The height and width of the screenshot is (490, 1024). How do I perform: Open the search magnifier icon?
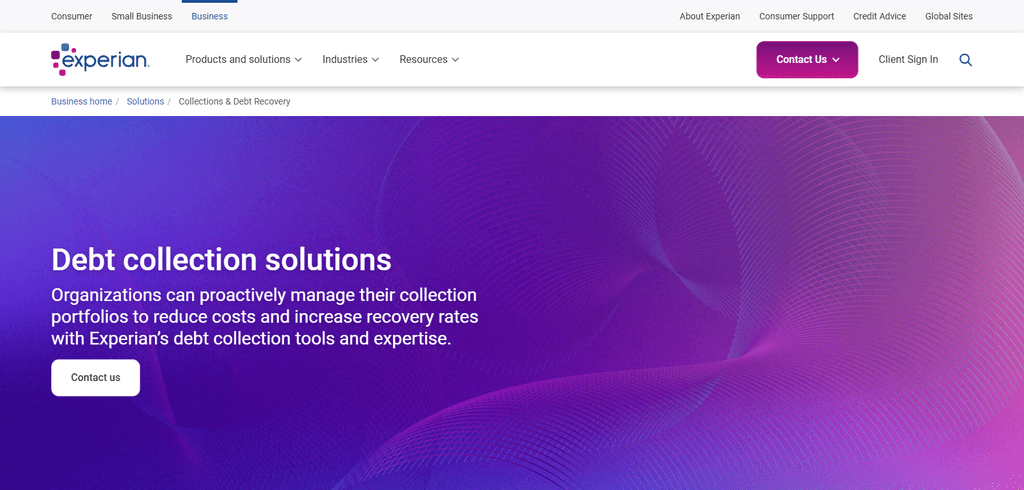pos(965,60)
